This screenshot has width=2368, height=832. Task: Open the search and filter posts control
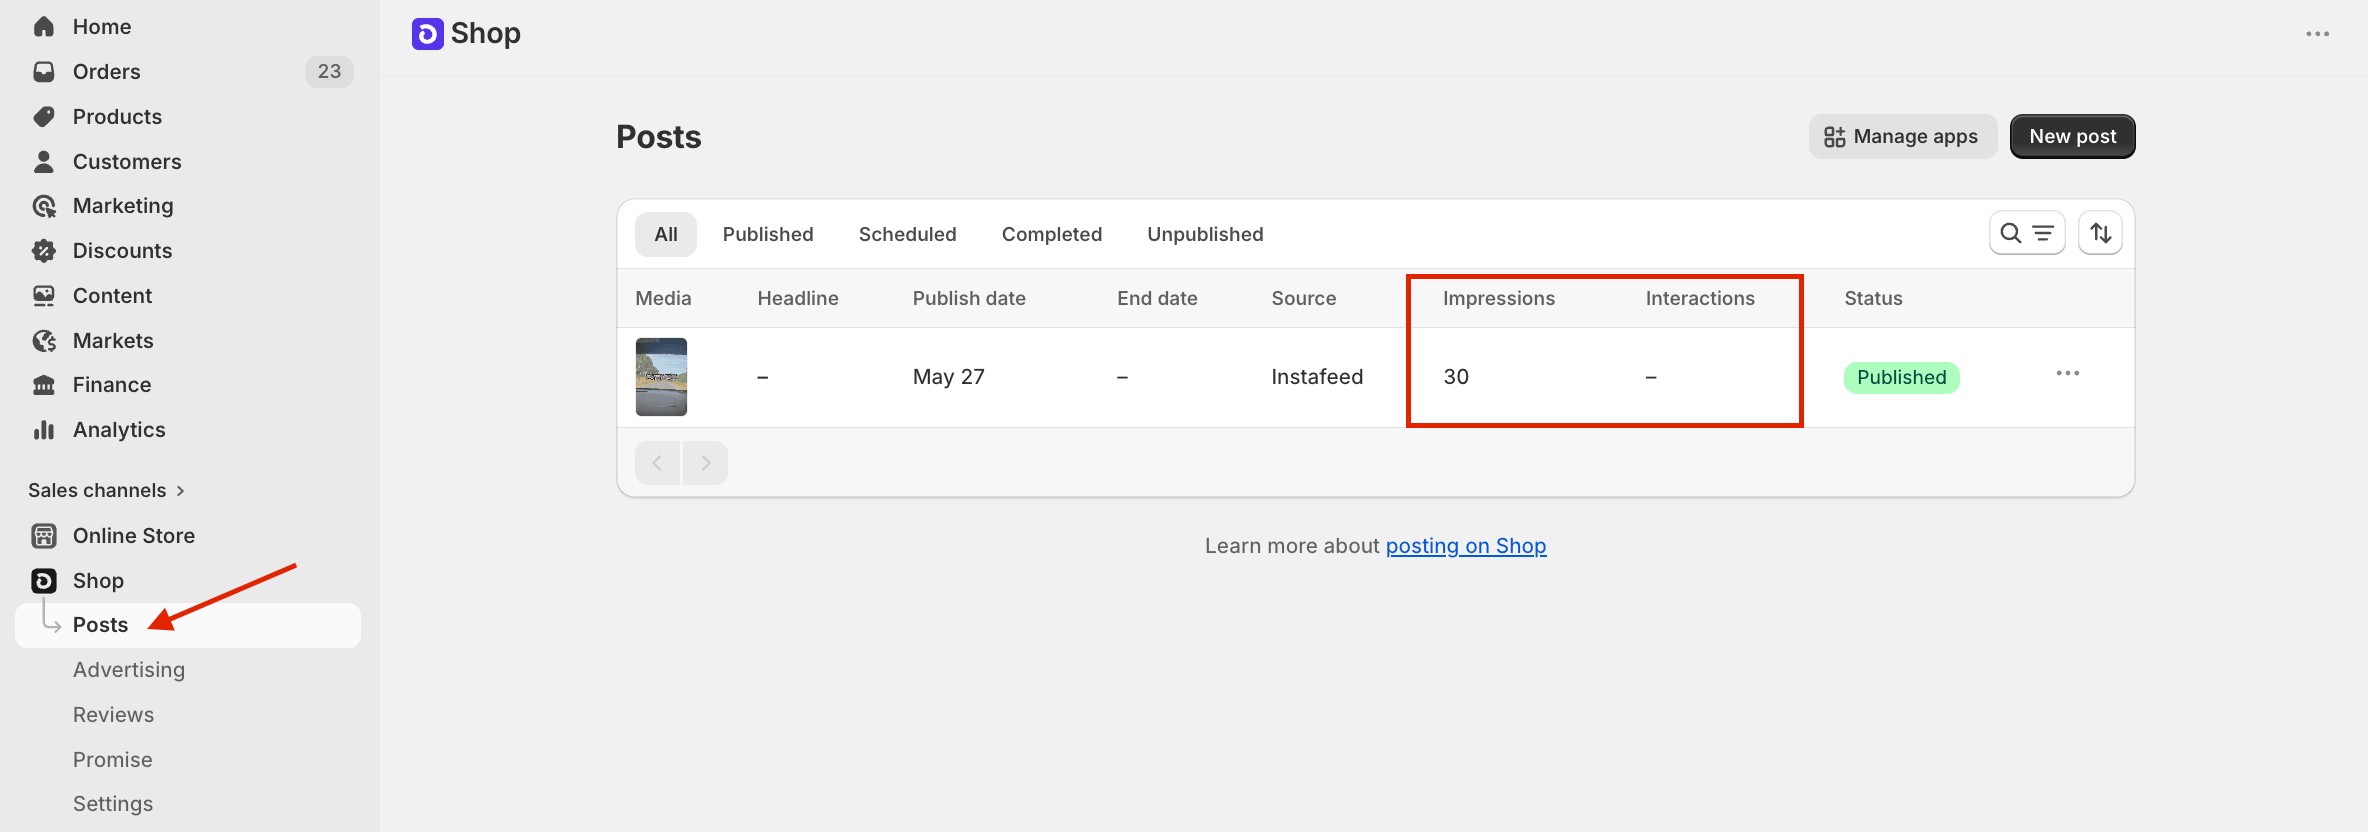(2027, 233)
